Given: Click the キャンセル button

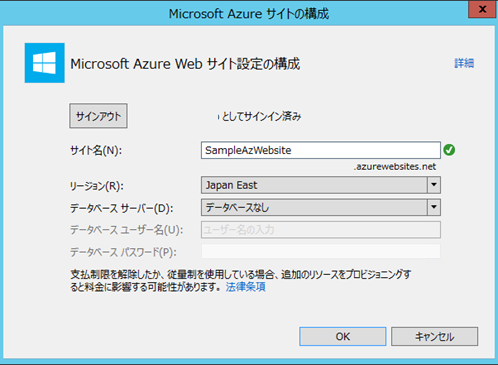Looking at the screenshot, I should 434,336.
